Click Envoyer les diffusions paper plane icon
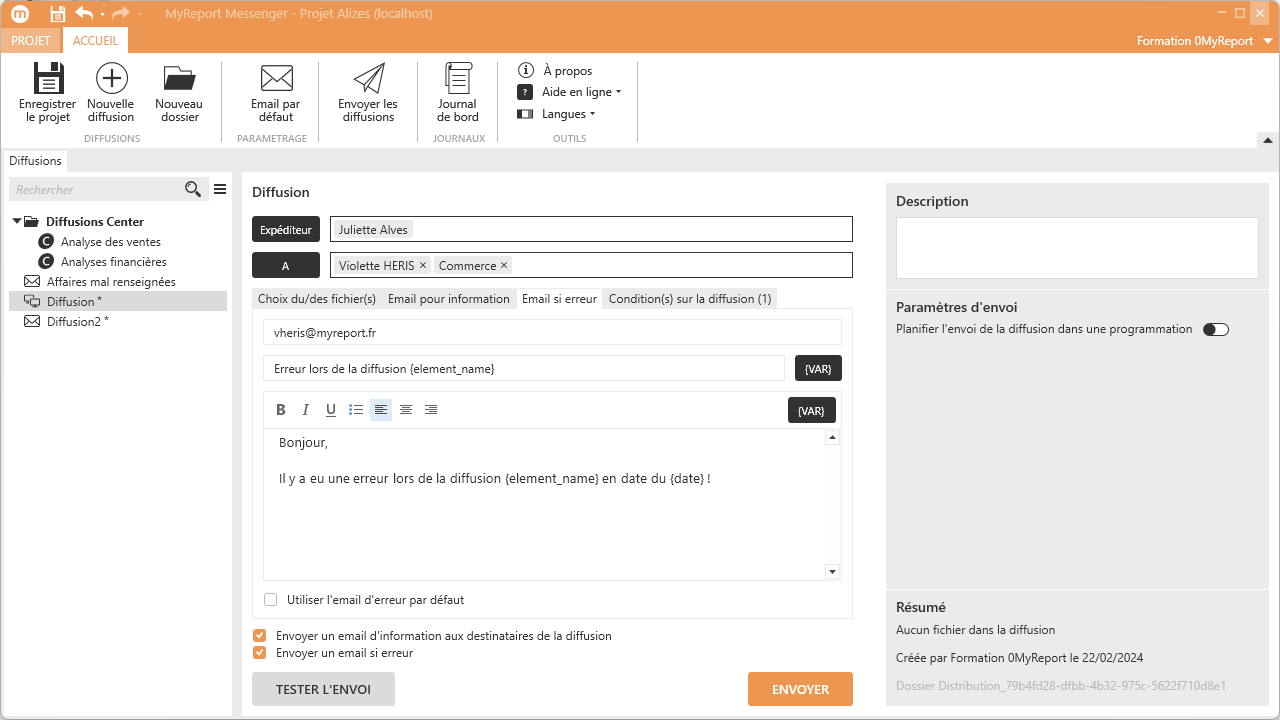 tap(368, 80)
